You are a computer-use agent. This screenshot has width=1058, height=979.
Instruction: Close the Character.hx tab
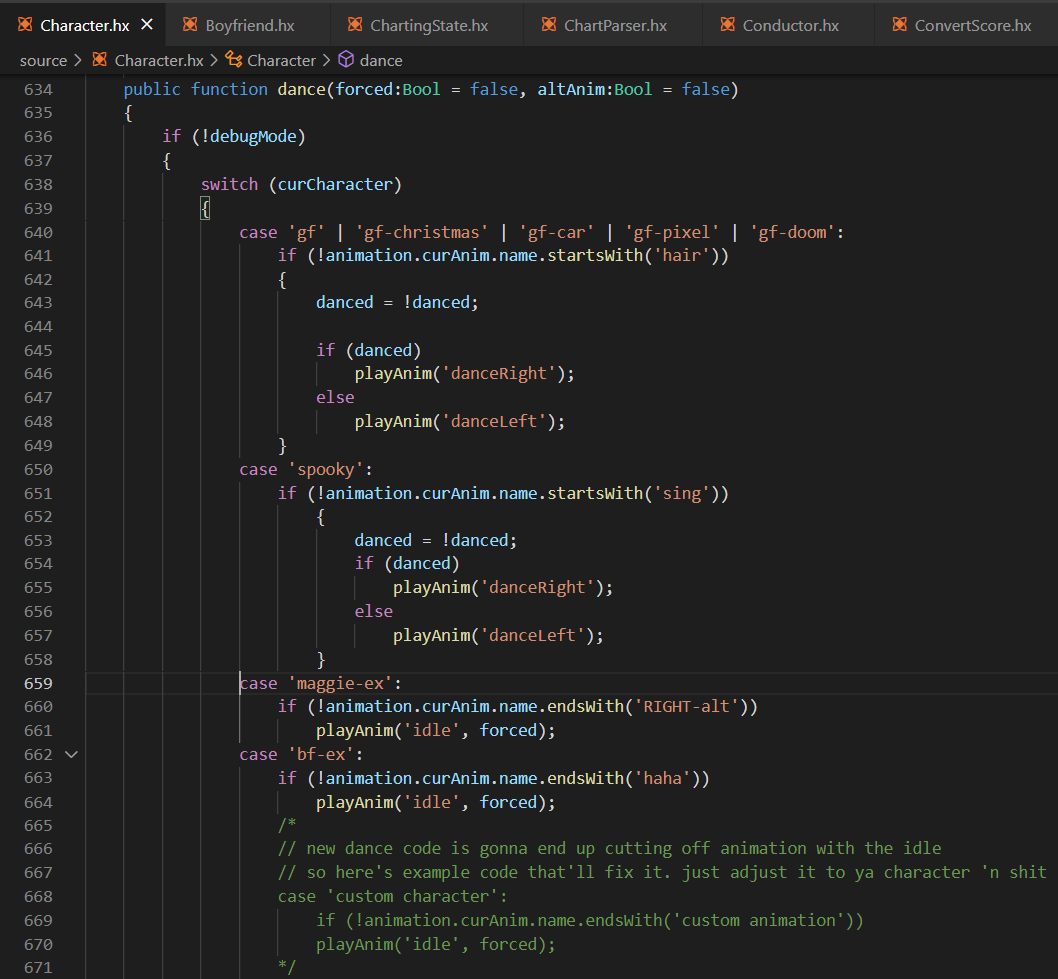[147, 25]
